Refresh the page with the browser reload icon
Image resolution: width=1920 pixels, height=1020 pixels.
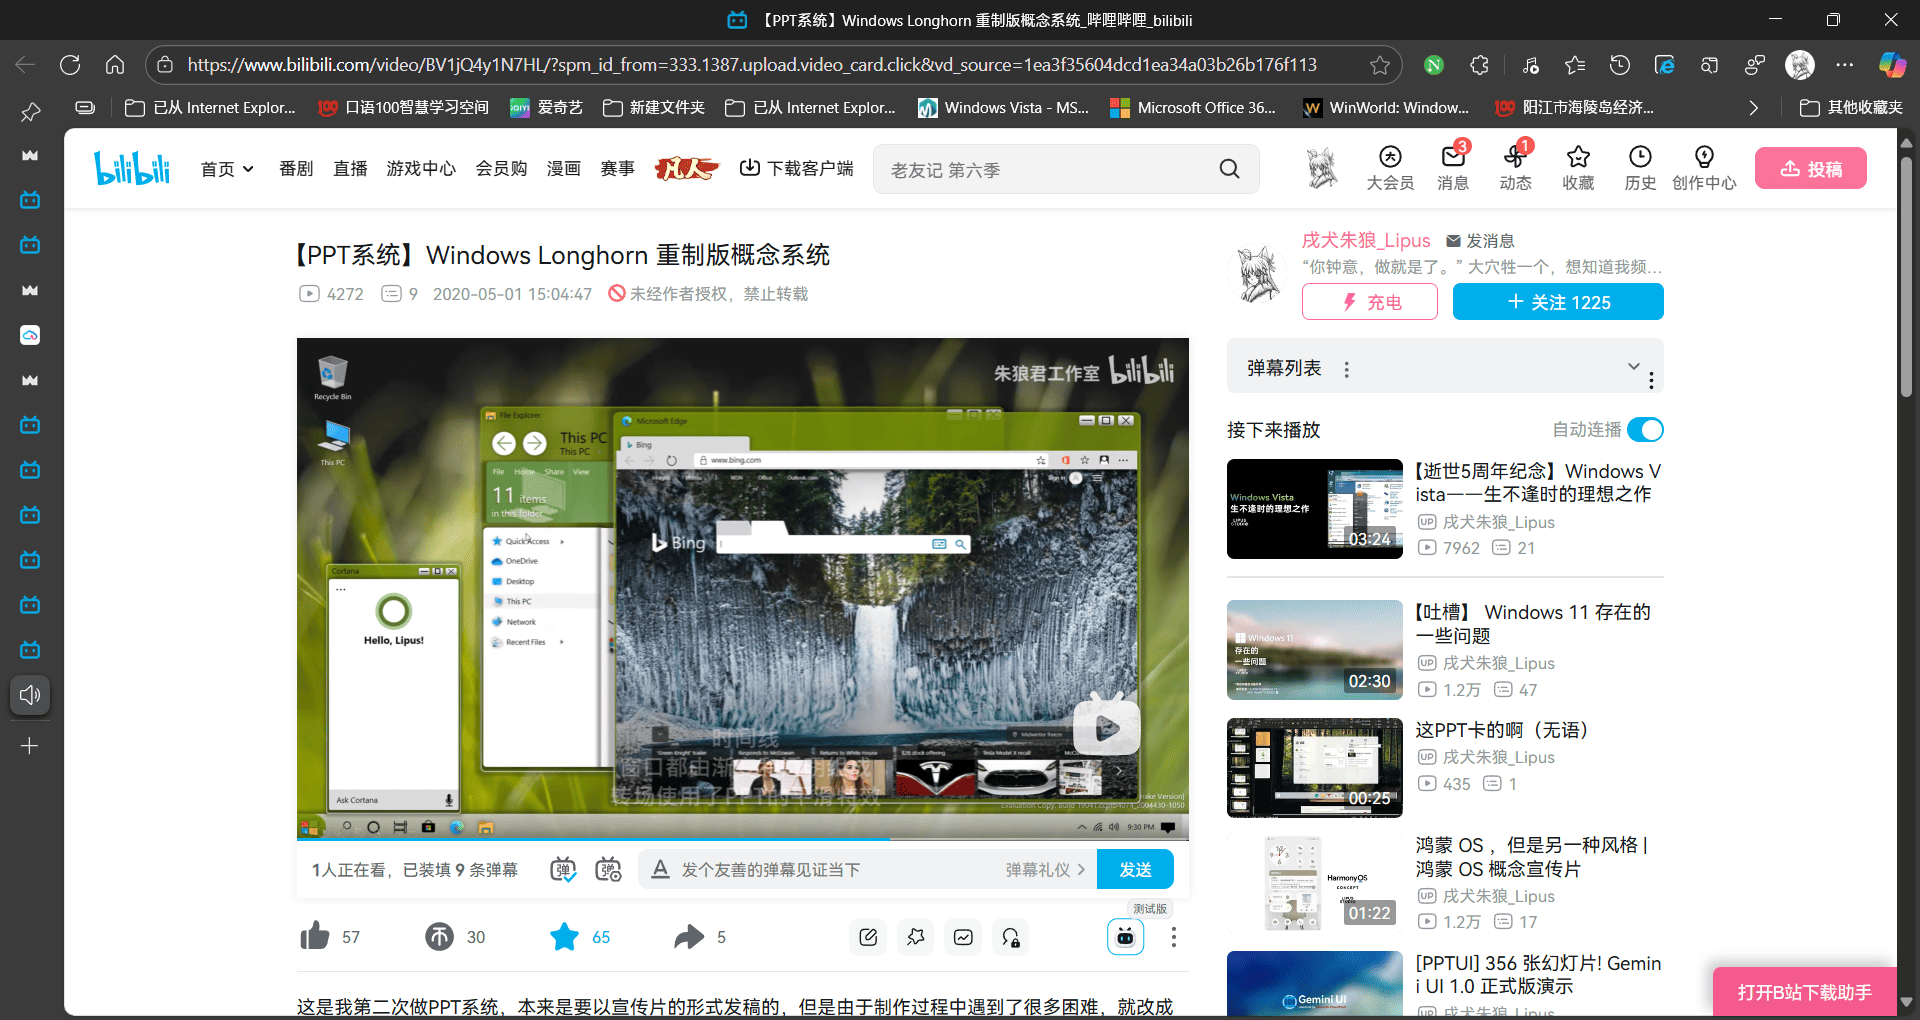(70, 65)
